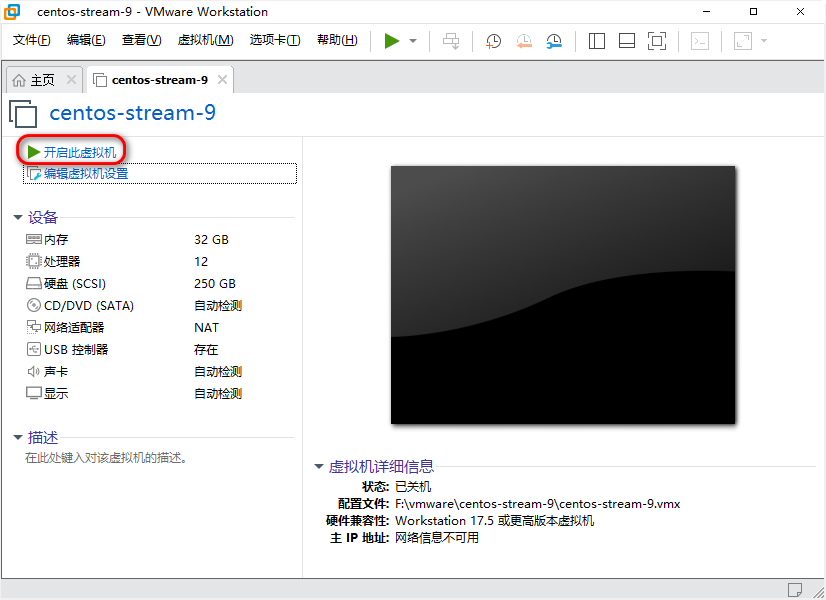
Task: Click the NAT network value
Action: [x=206, y=328]
